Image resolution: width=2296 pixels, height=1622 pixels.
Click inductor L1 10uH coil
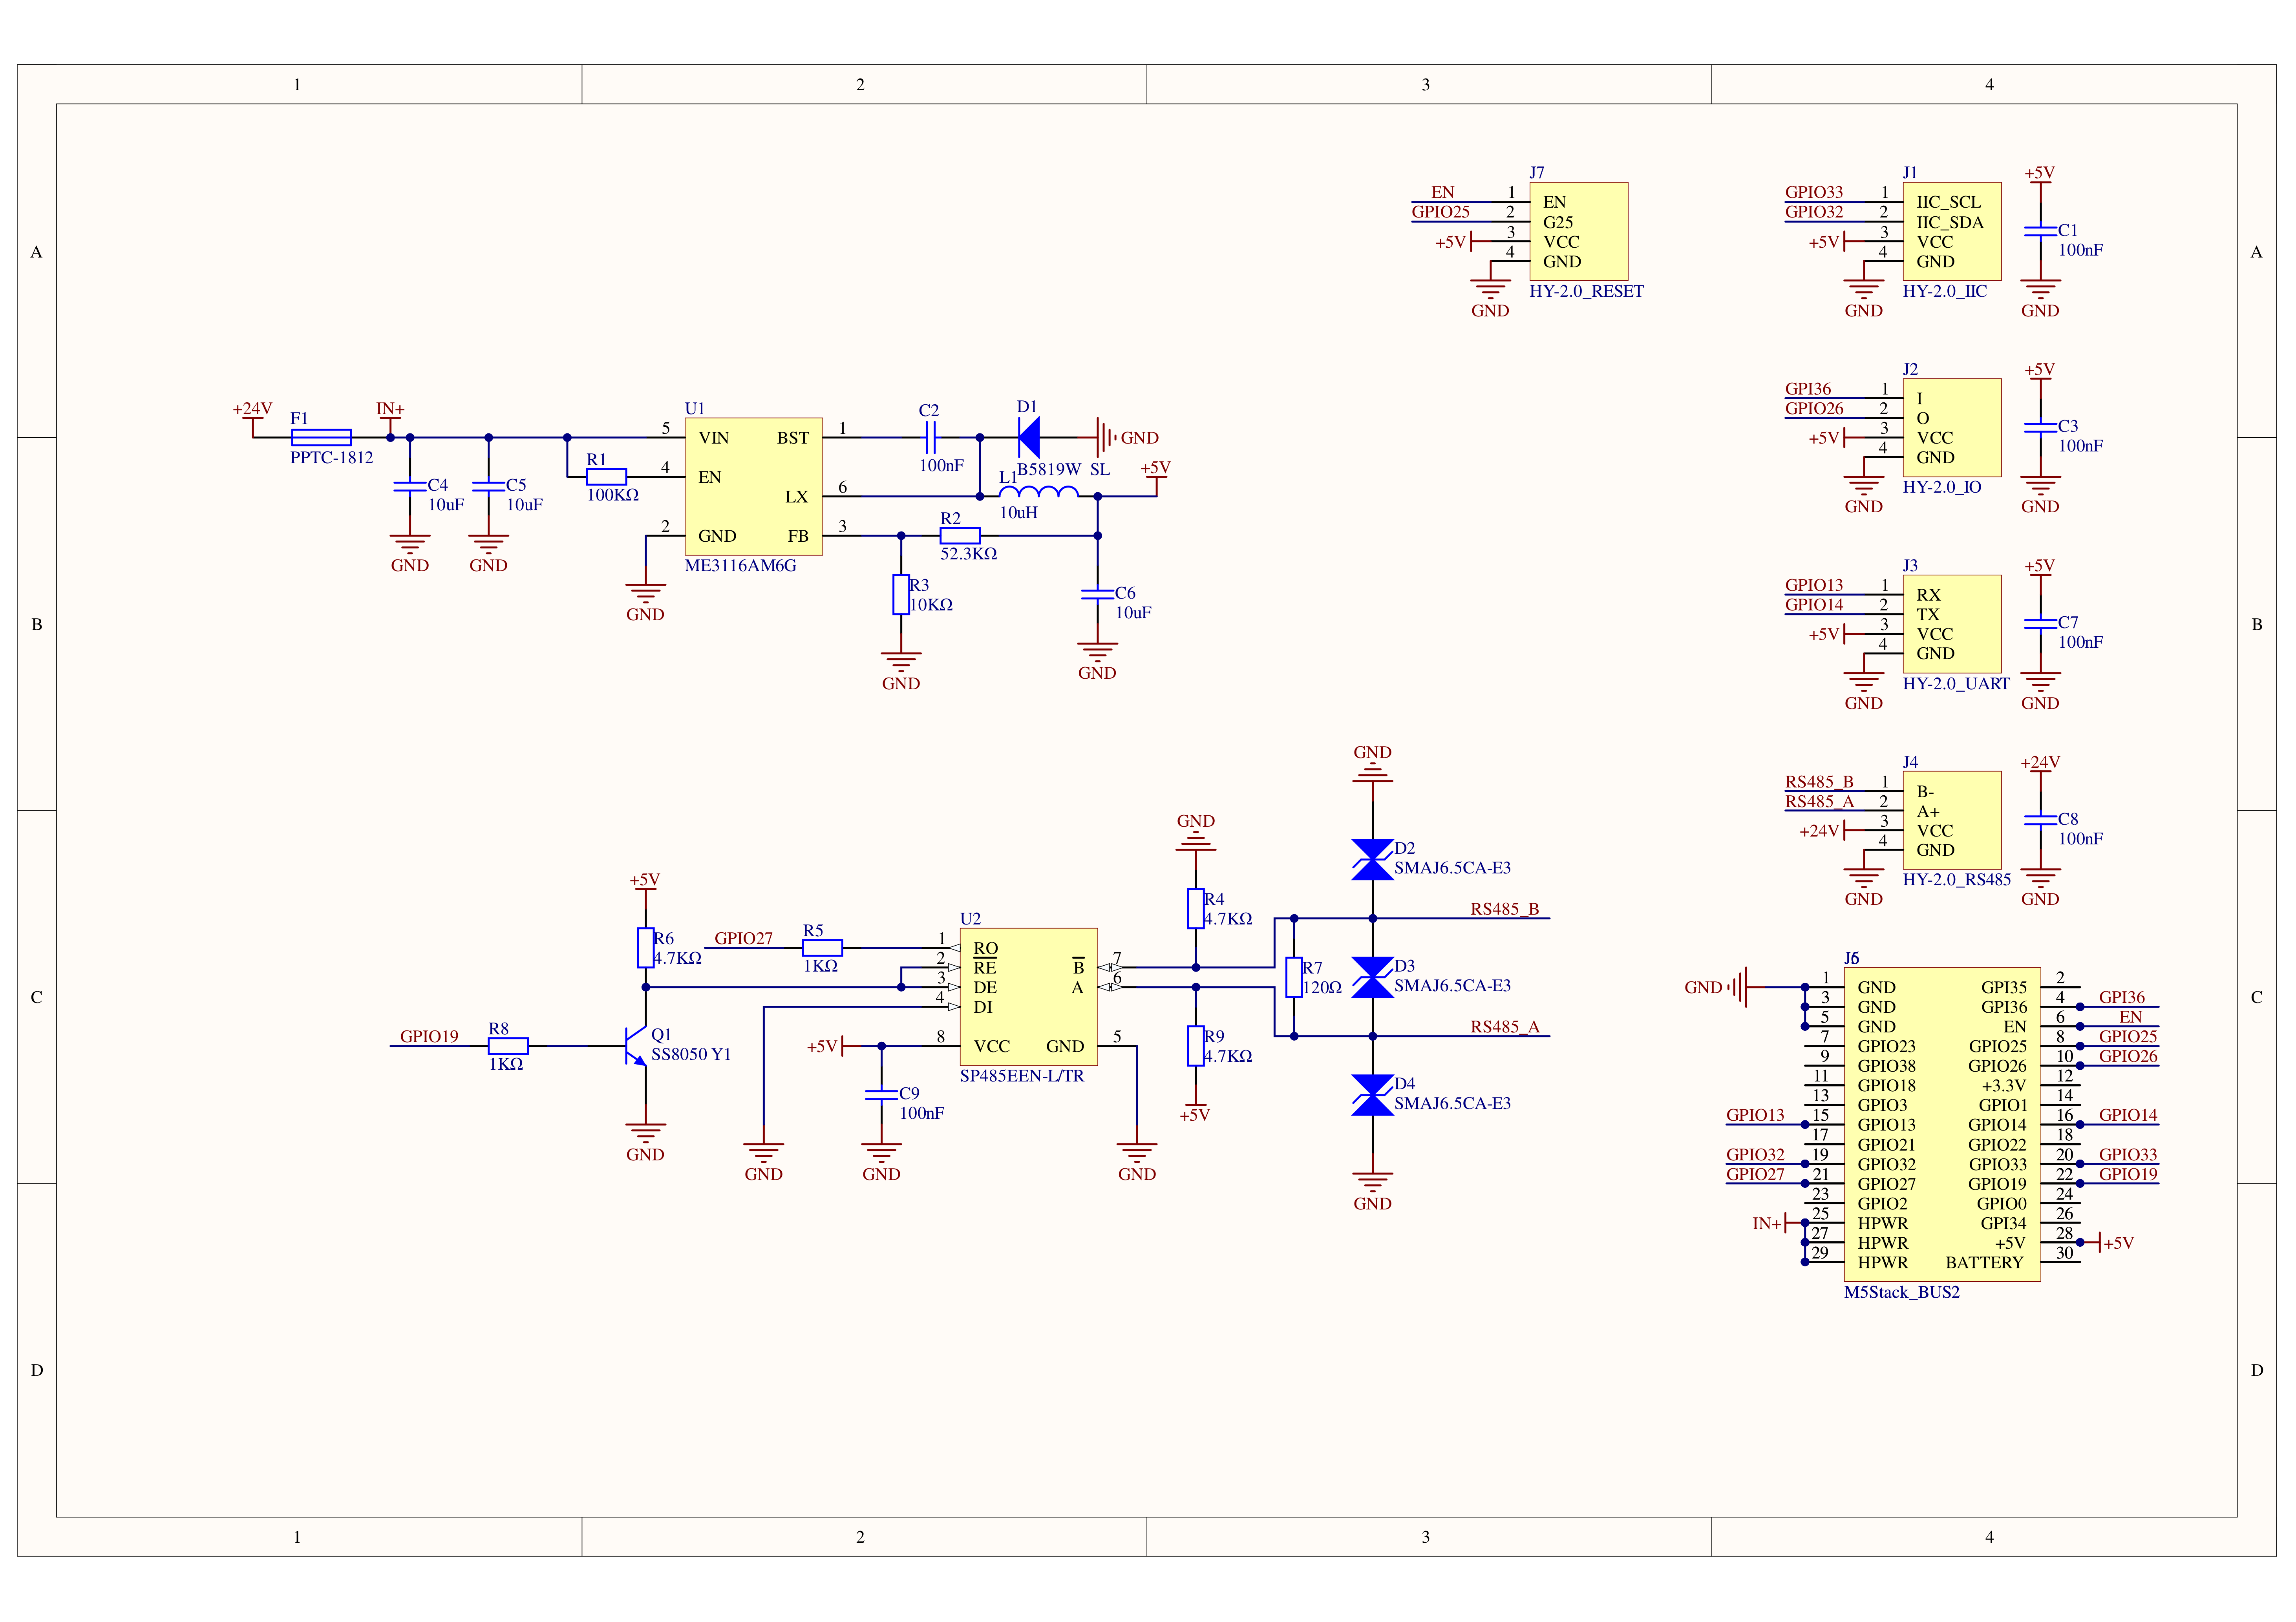[1038, 491]
